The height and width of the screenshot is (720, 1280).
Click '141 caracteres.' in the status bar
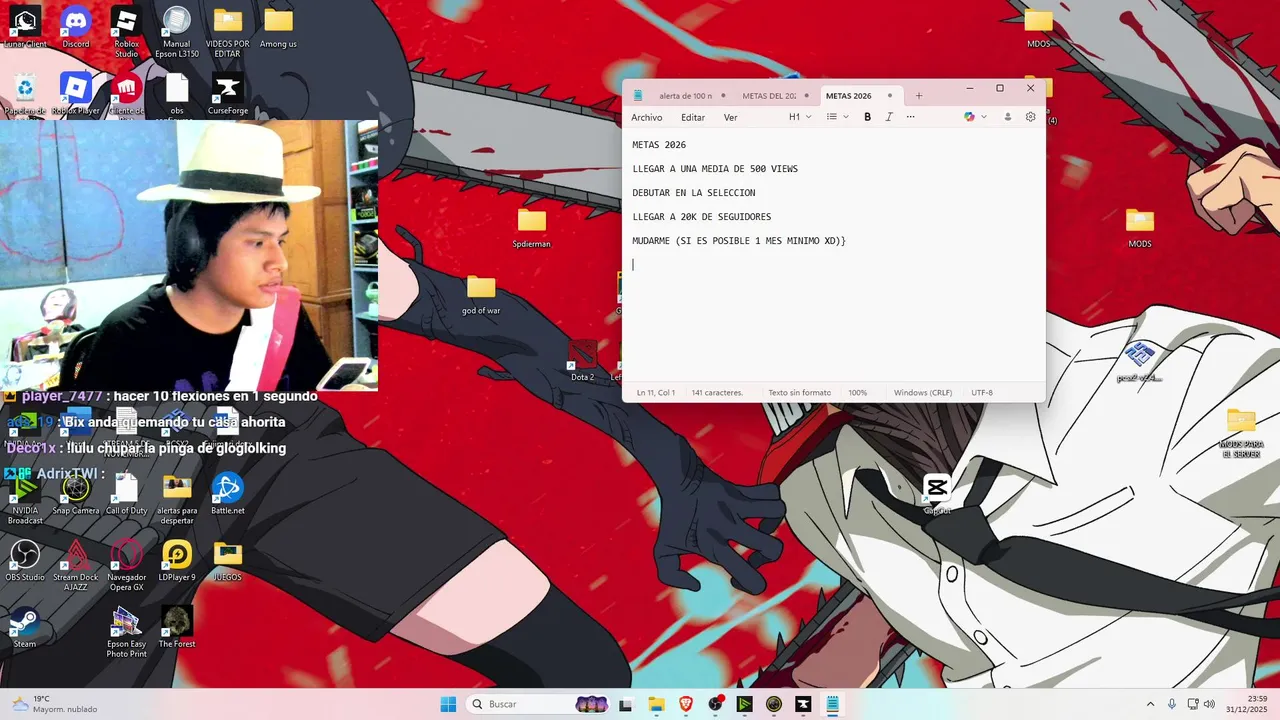pos(717,393)
